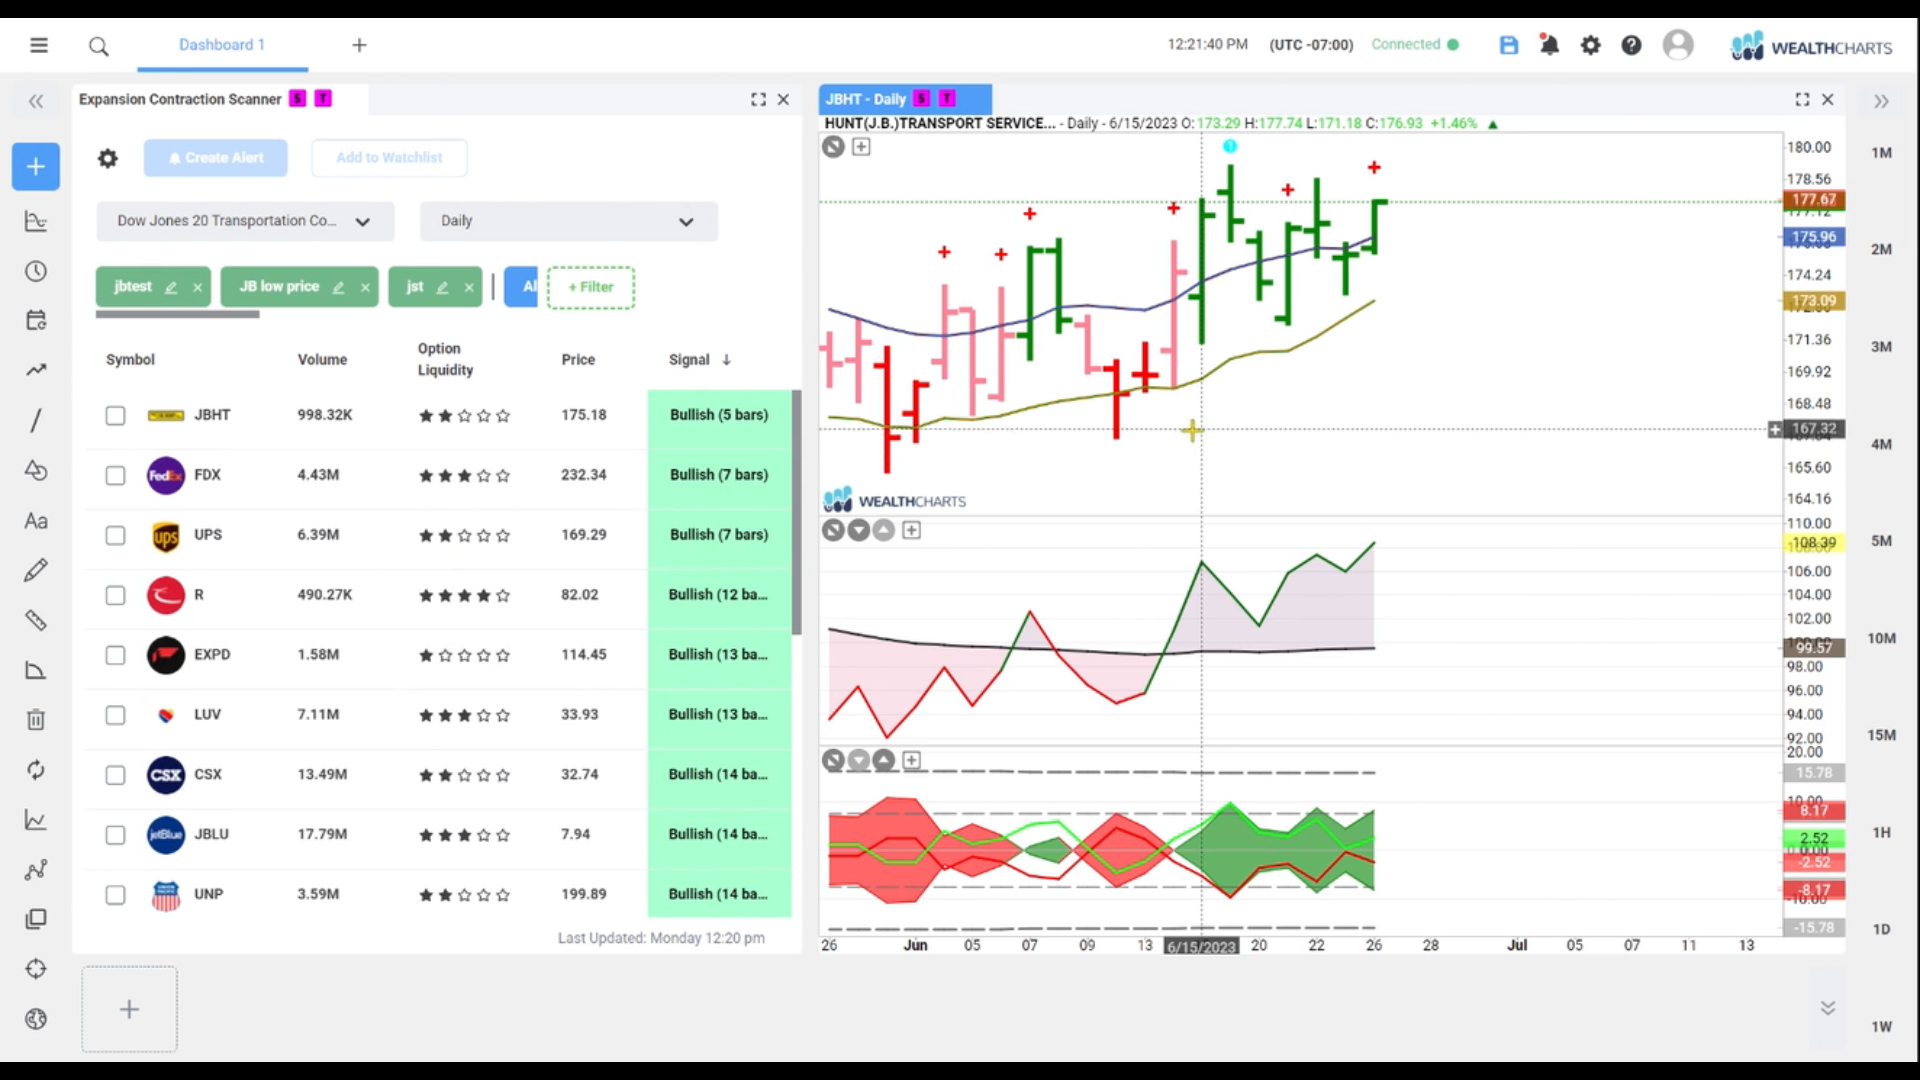Select the trend line sidebar tool
This screenshot has width=1920, height=1080.
pyautogui.click(x=36, y=370)
